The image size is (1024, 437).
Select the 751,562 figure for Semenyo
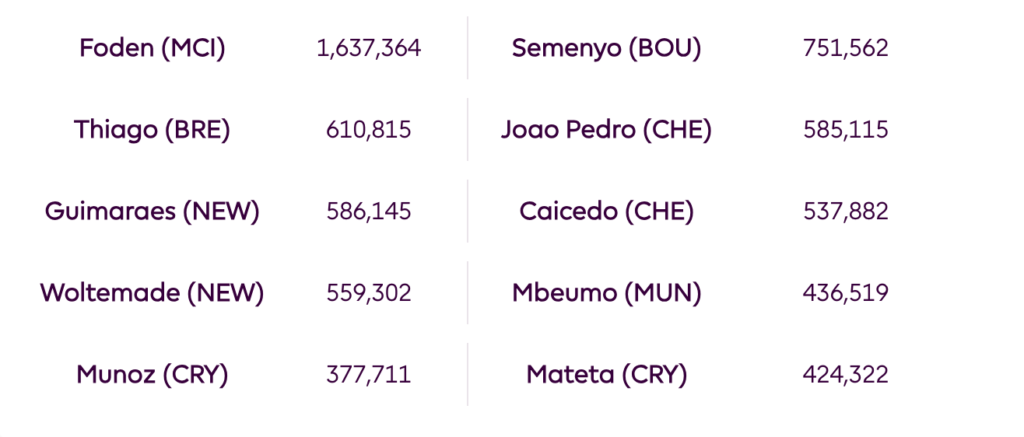pyautogui.click(x=845, y=48)
